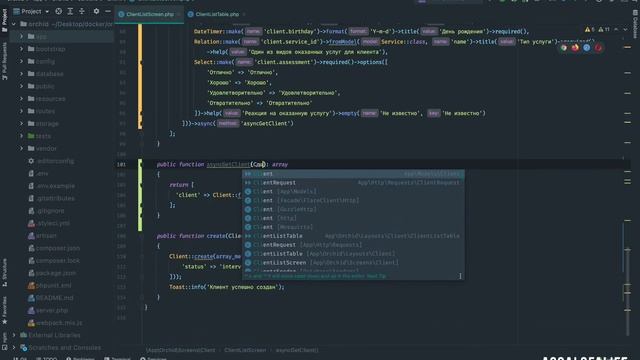Click the Next Tip link in the completion popup
Screen dimensions: 640x360
376,276
